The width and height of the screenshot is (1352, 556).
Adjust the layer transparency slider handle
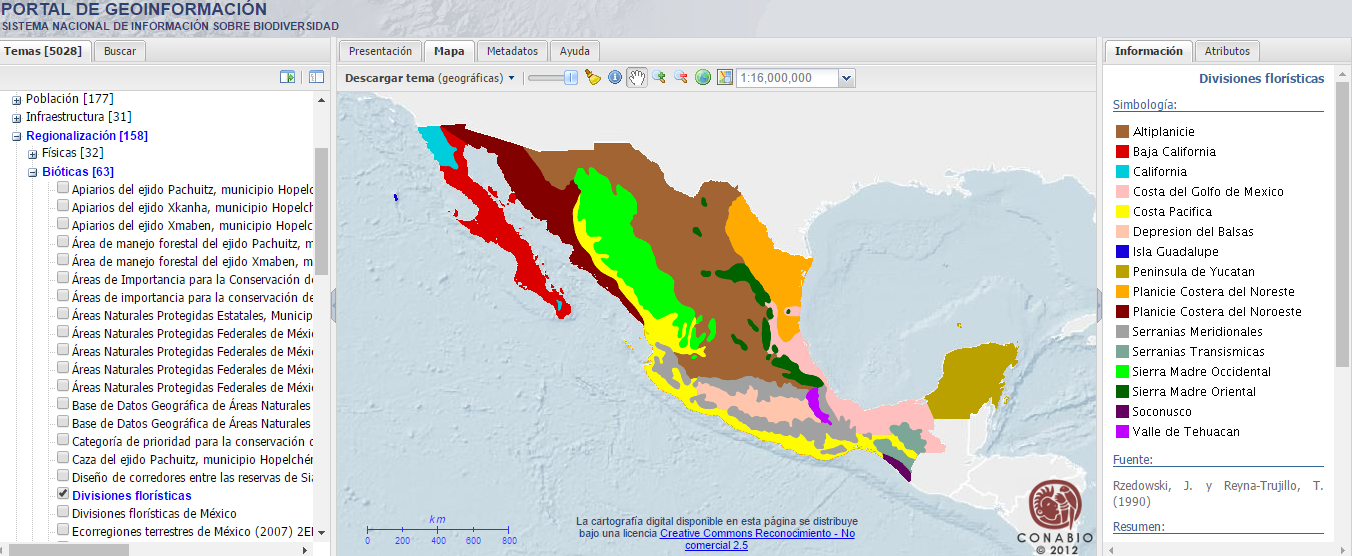(x=571, y=77)
